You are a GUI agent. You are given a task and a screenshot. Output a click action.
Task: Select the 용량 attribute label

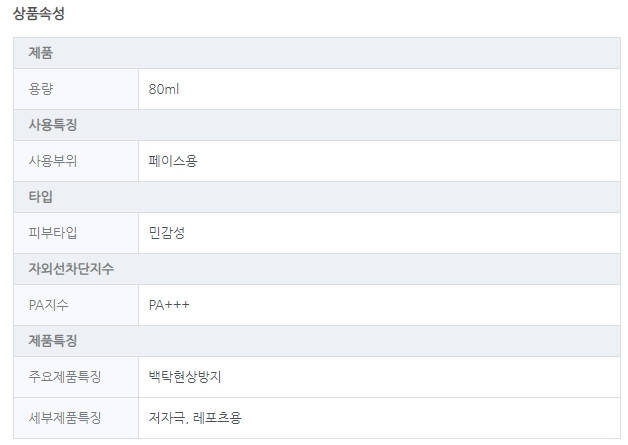pyautogui.click(x=41, y=89)
